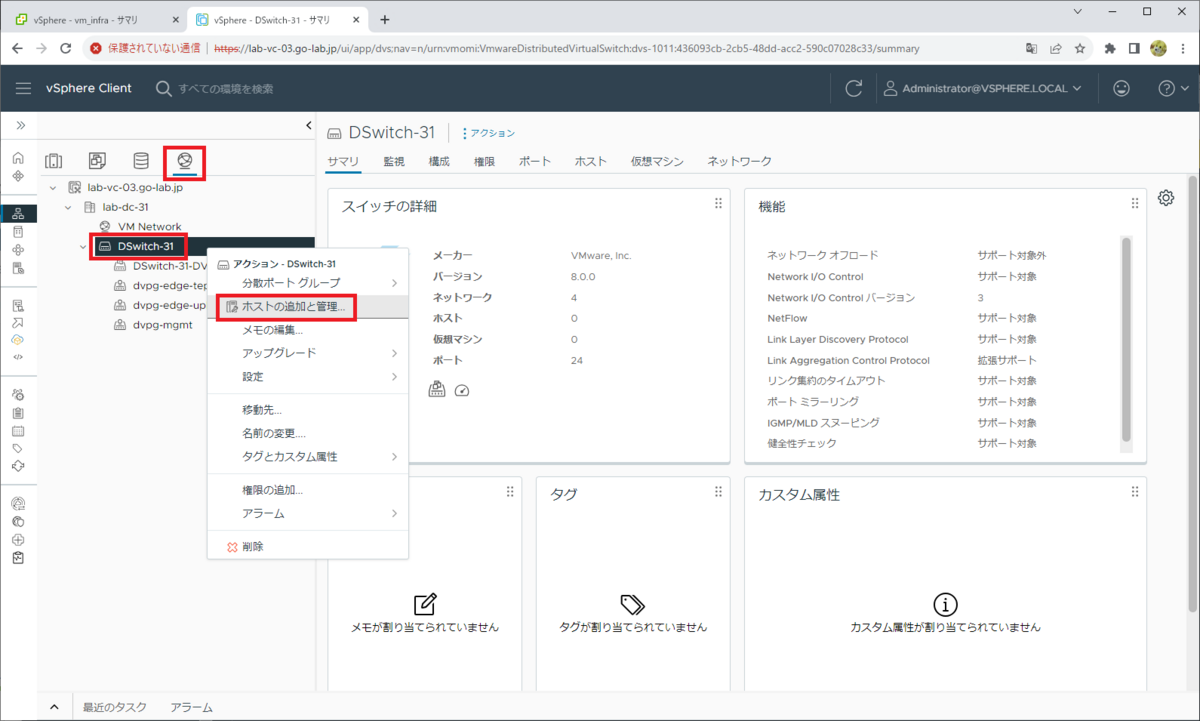
Task: Choose 移動先... menu item
Action: pyautogui.click(x=308, y=410)
